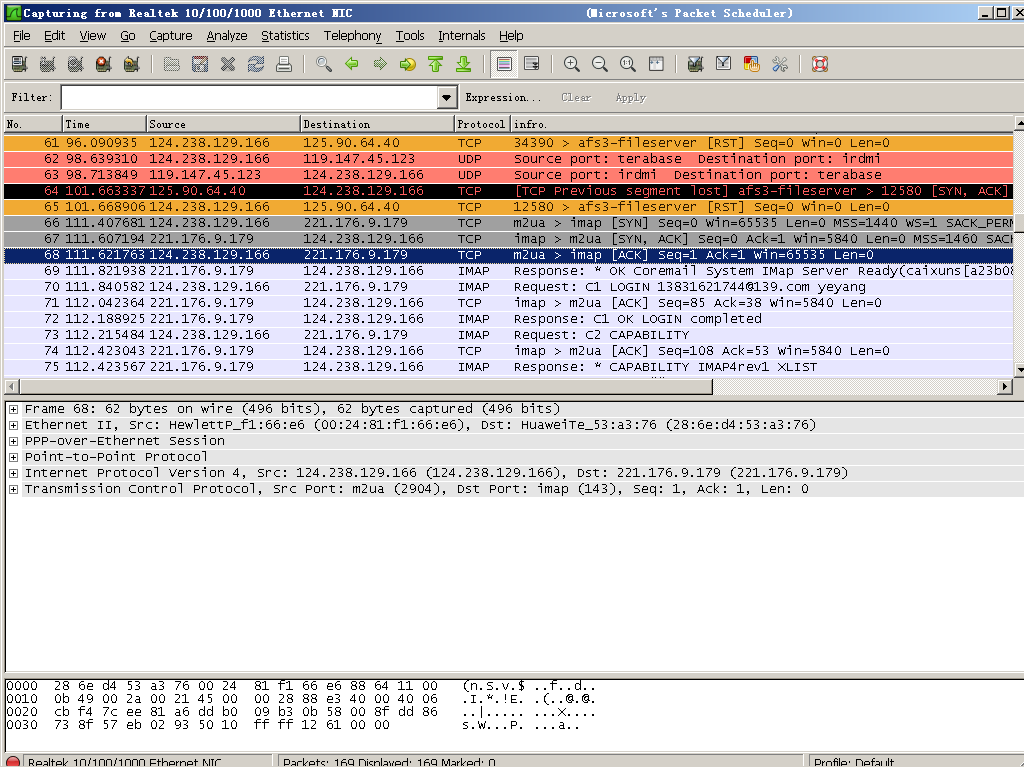1024x768 pixels.
Task: Click the Clear filter button
Action: coord(576,97)
